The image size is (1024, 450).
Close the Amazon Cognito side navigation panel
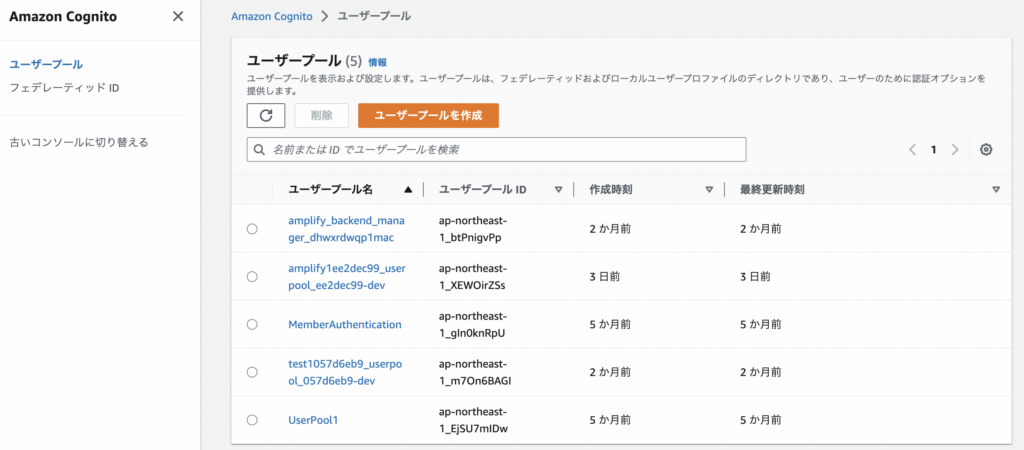pos(178,17)
